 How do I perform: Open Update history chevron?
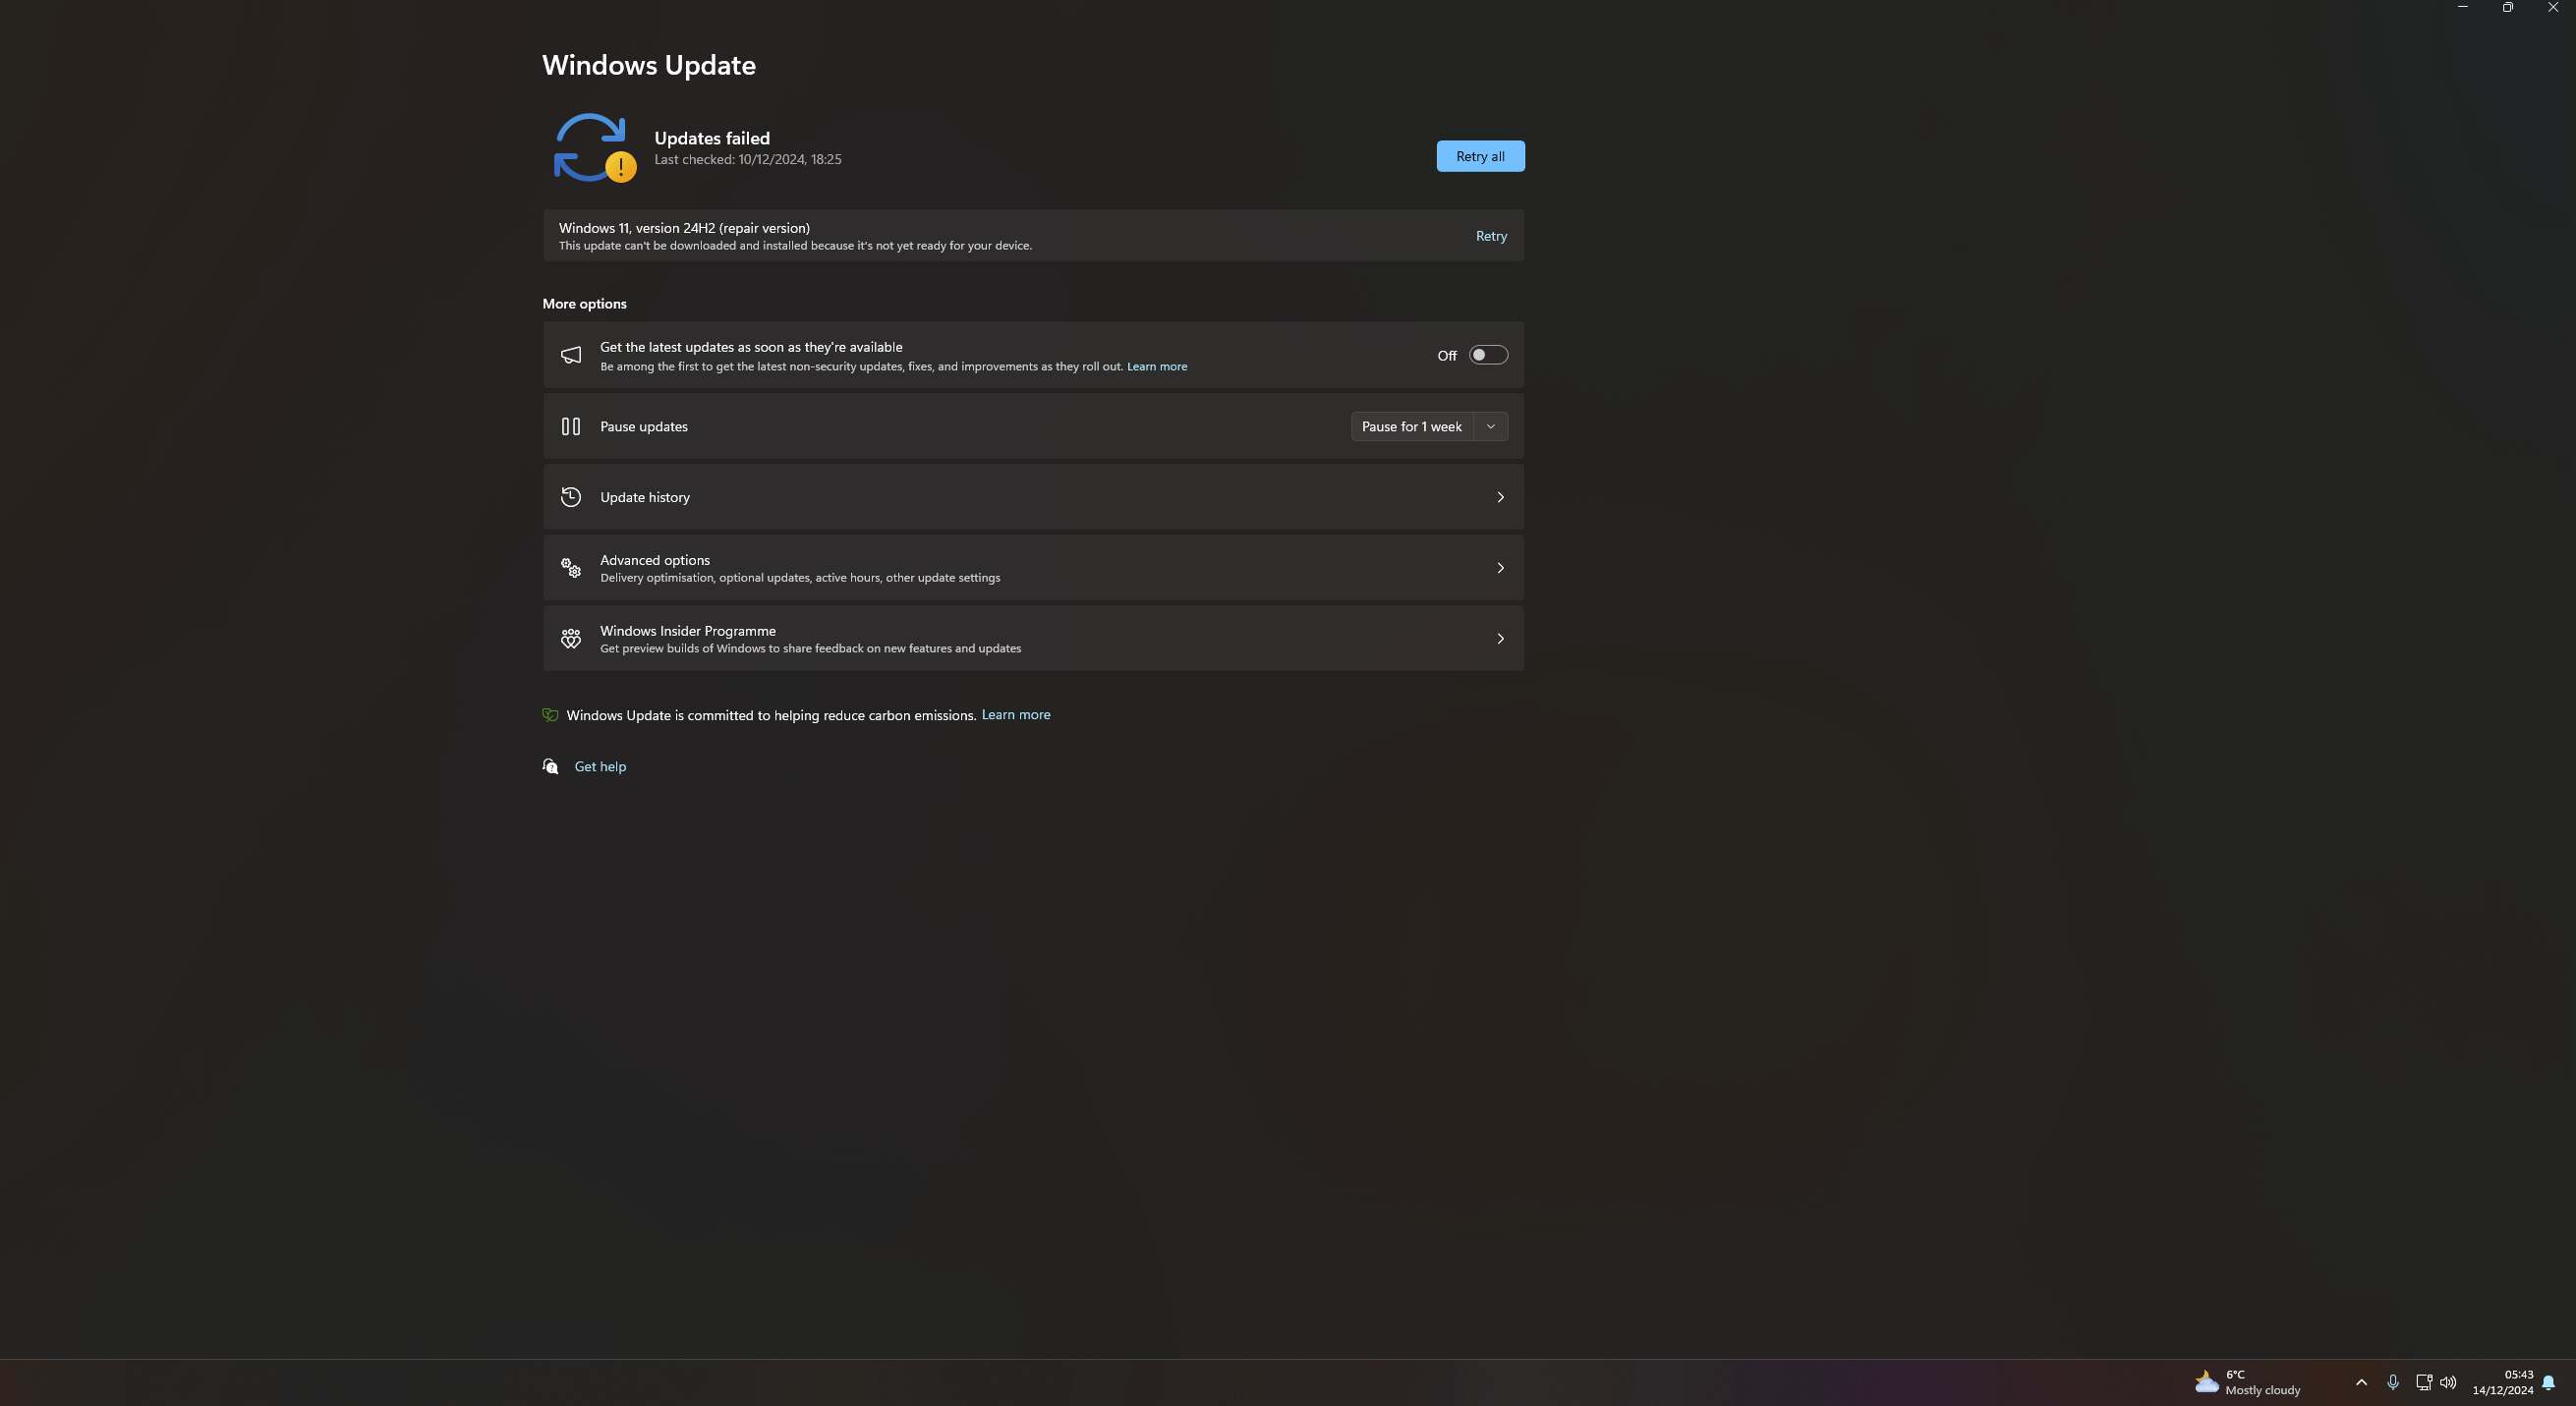pos(1500,497)
